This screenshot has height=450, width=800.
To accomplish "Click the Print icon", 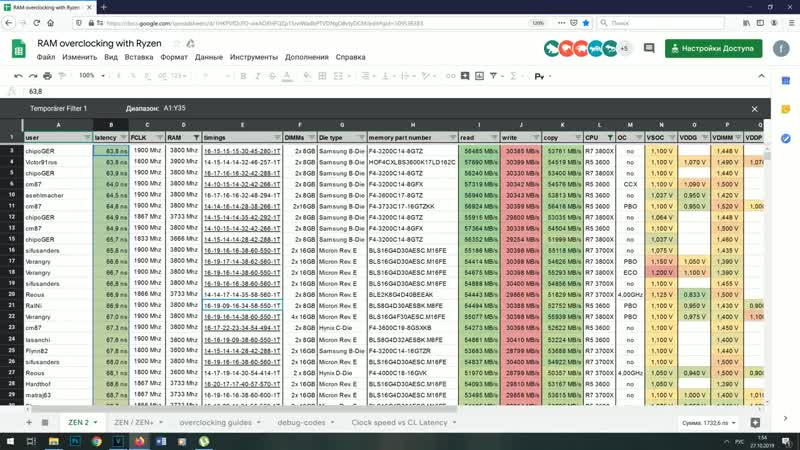I will click(47, 76).
